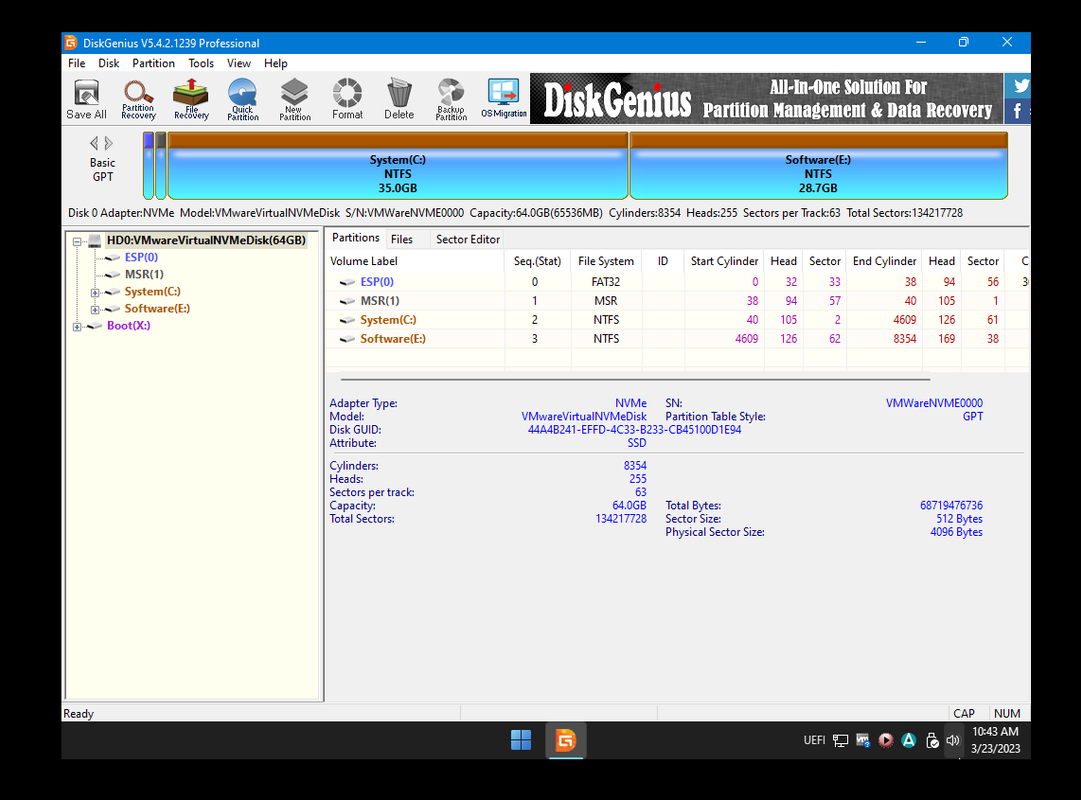Go to the next disk arrow
The image size is (1081, 800).
[x=108, y=143]
